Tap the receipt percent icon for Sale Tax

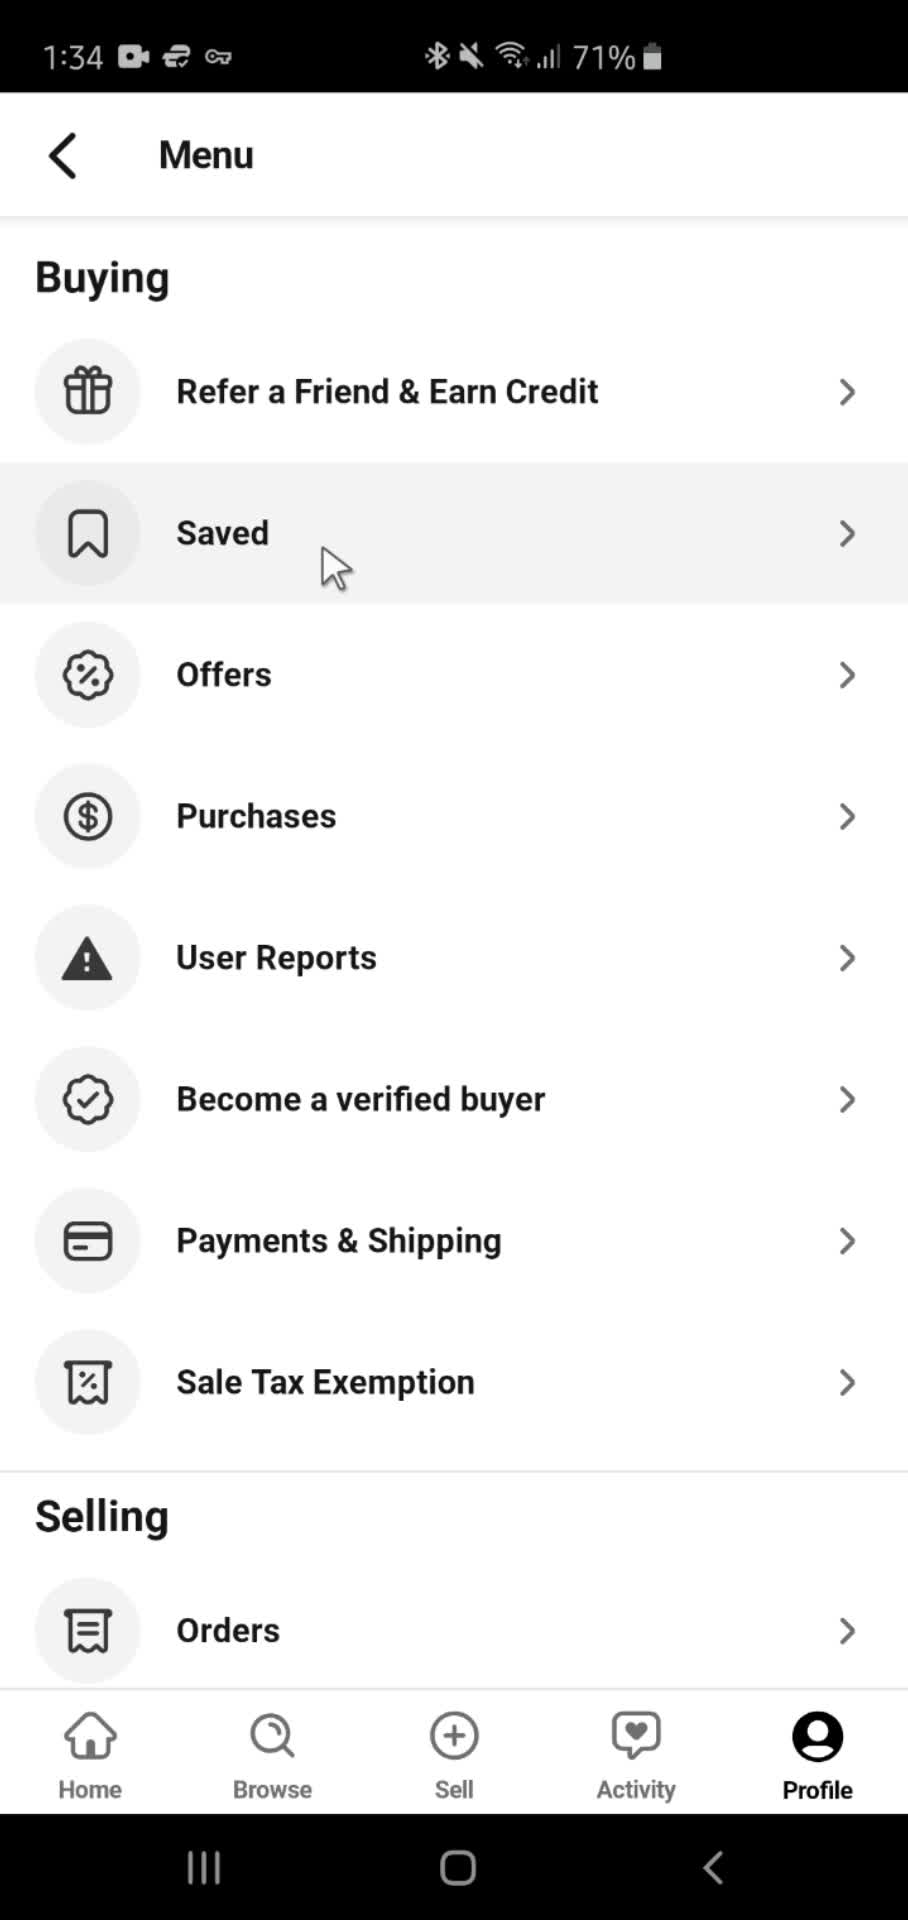[88, 1382]
